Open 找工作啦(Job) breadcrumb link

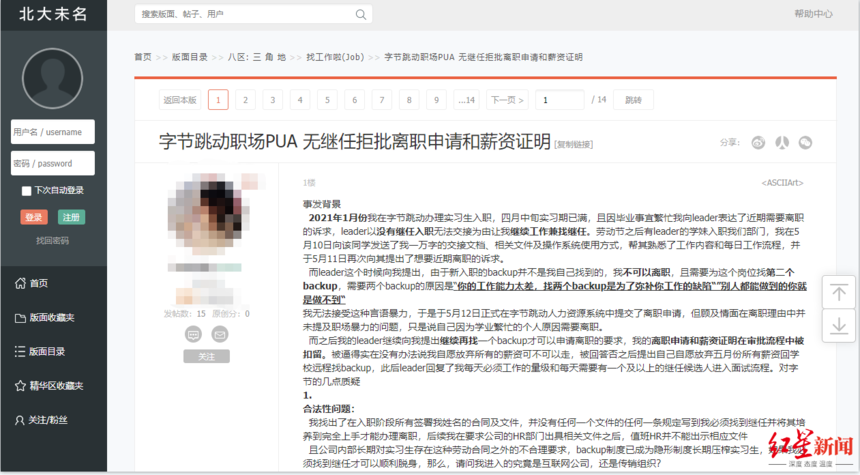tap(335, 57)
